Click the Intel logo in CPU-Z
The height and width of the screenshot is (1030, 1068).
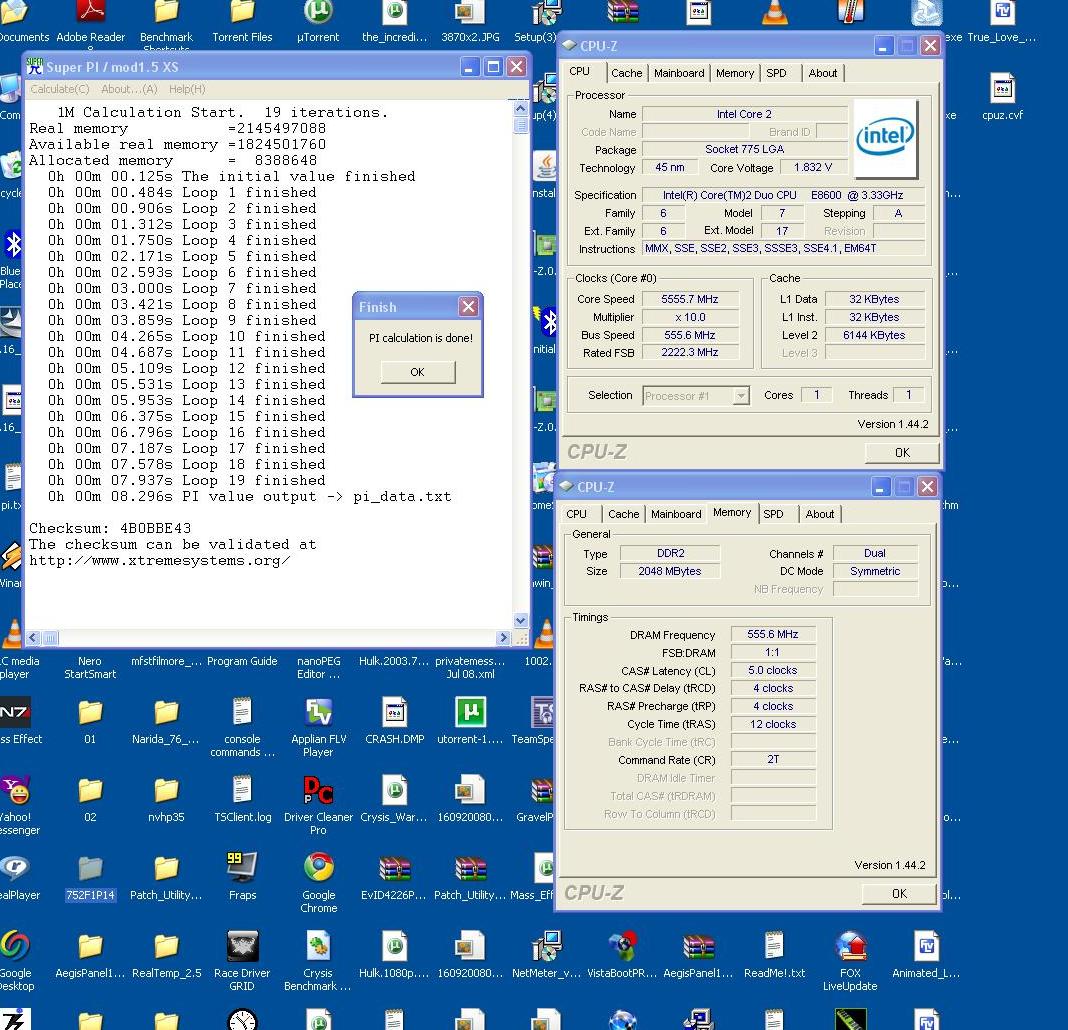click(x=885, y=139)
